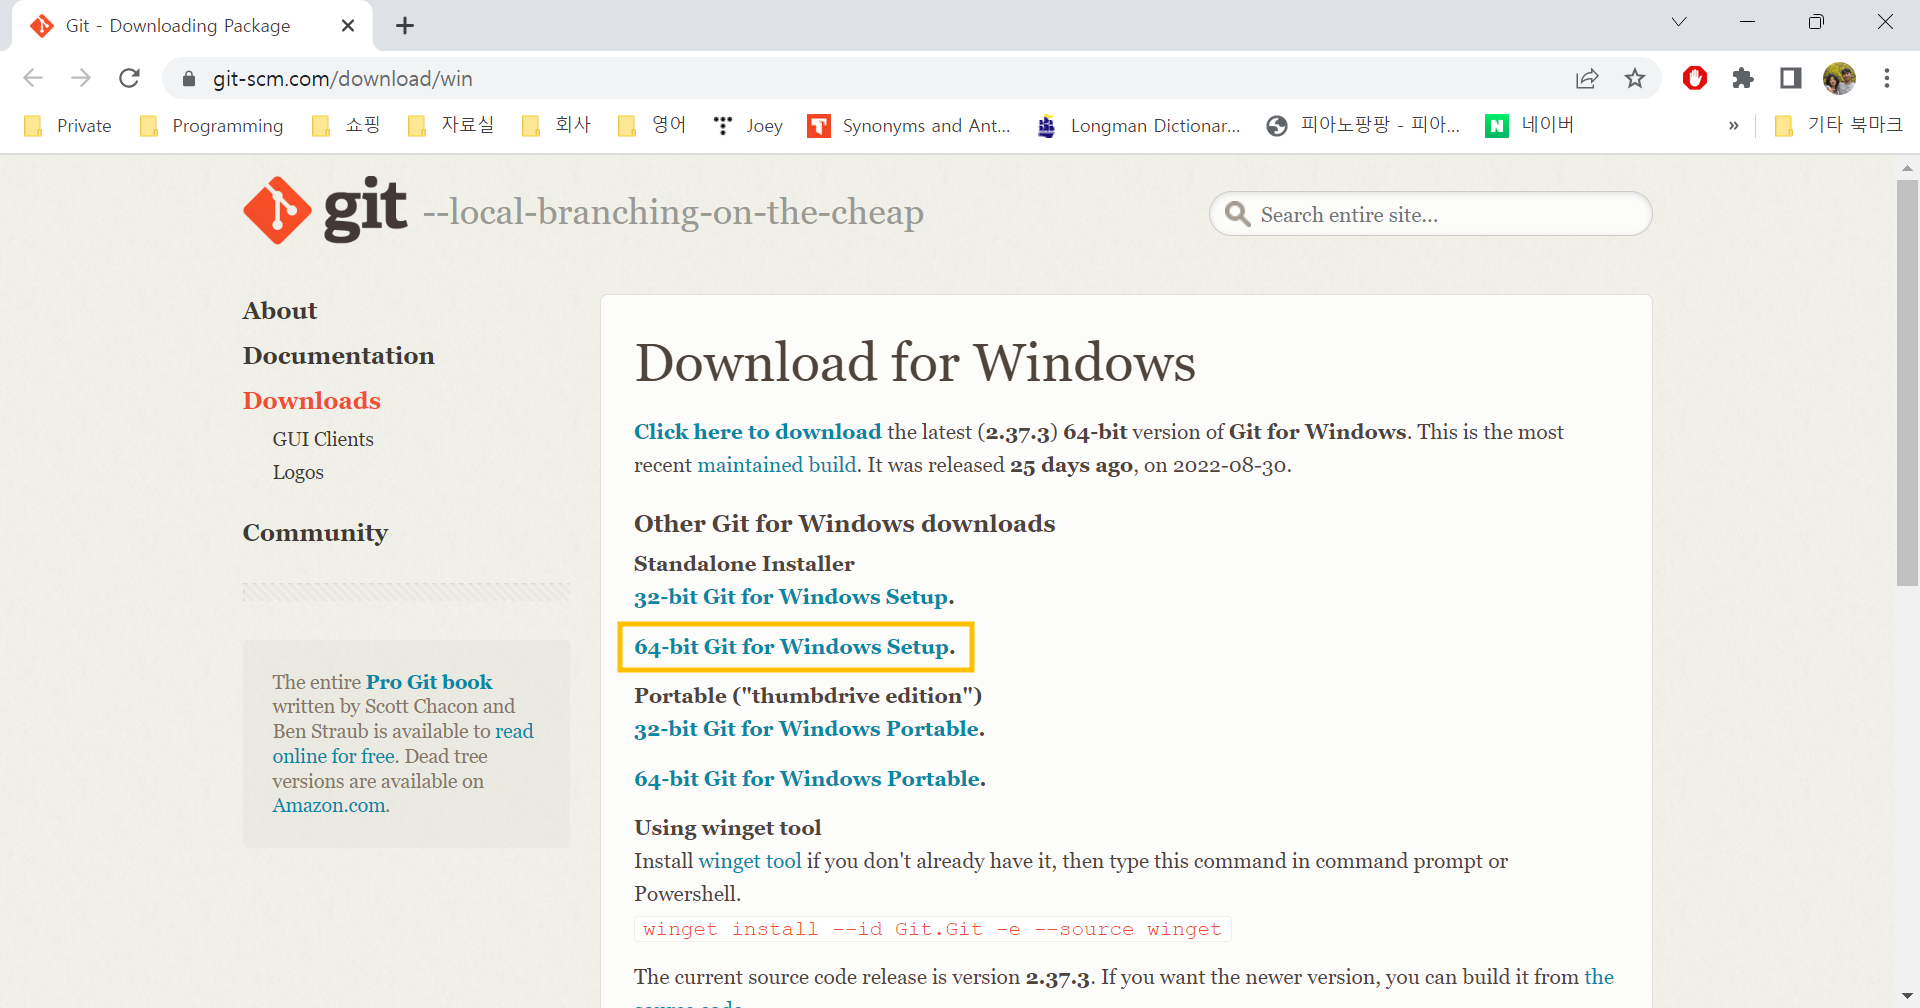Open the 쇼핑 bookmark folder
The height and width of the screenshot is (1008, 1920).
coord(346,126)
